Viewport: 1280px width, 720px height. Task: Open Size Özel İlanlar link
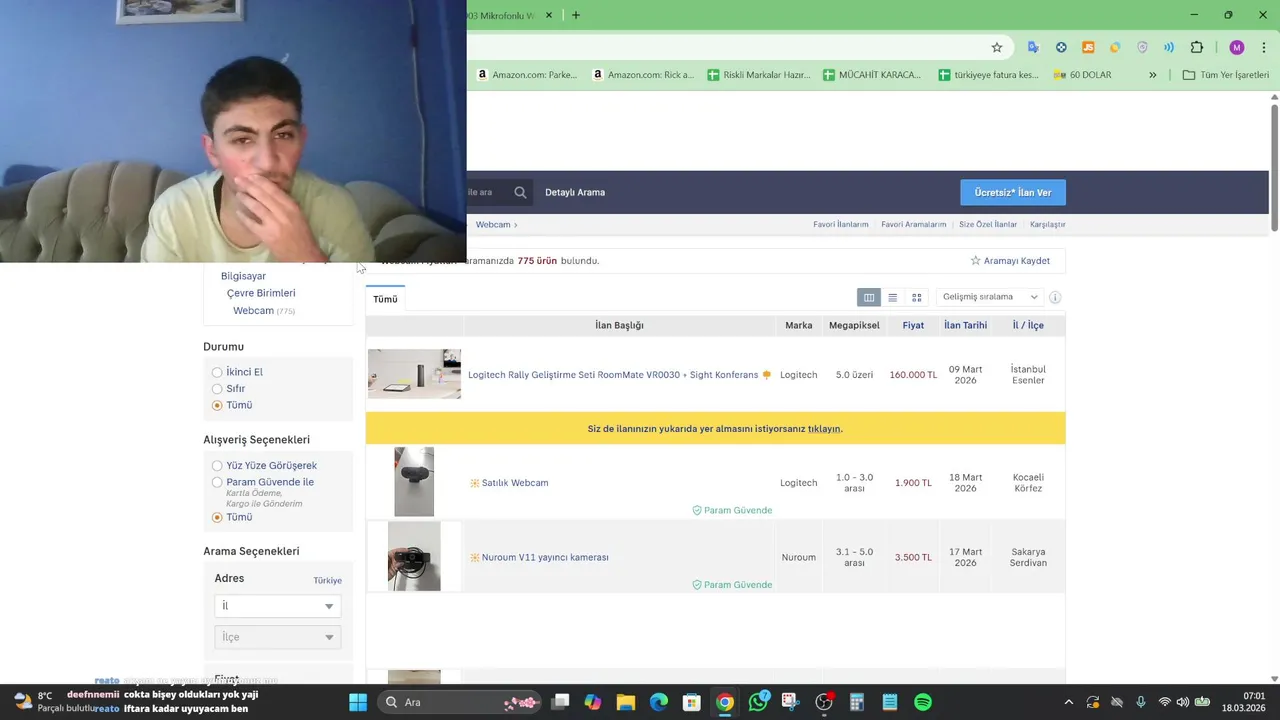coord(988,224)
